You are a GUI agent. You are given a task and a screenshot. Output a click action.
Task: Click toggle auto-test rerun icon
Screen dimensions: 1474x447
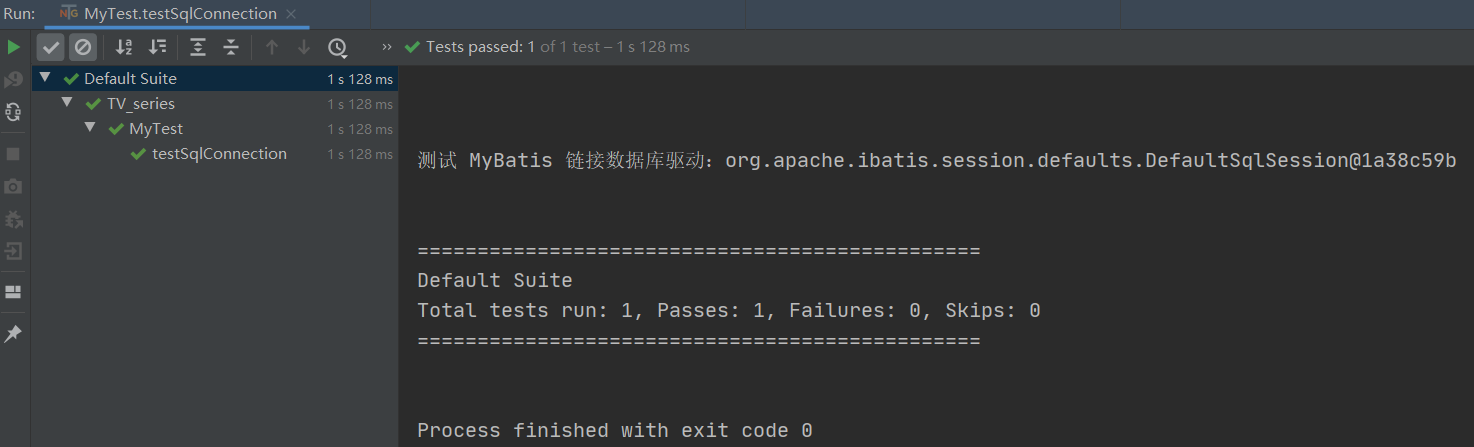point(13,112)
